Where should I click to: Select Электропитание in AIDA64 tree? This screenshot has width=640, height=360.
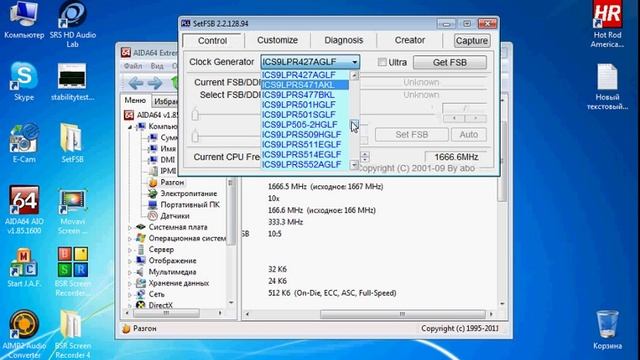pyautogui.click(x=189, y=193)
